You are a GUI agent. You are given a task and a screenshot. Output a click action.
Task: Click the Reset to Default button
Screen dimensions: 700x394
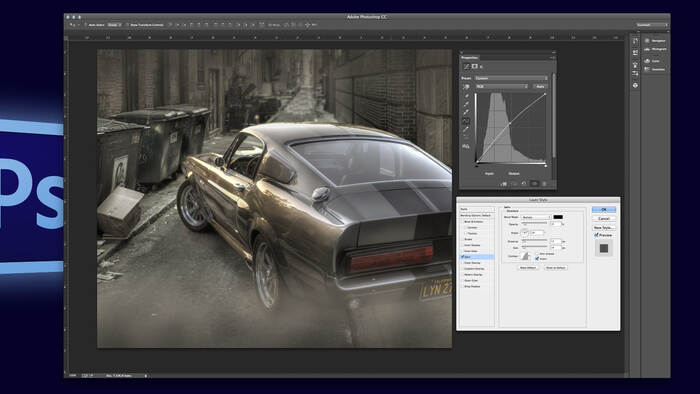click(x=556, y=268)
